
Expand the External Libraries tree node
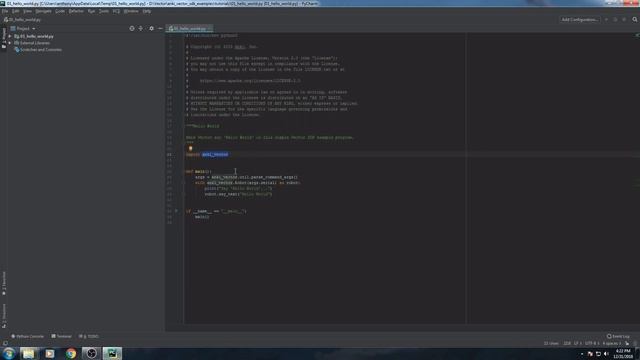pos(10,43)
